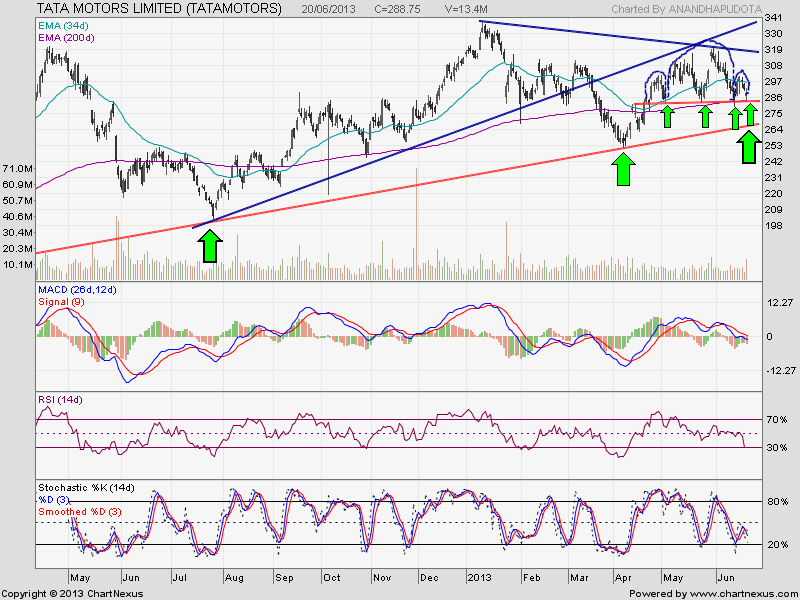Click the Stochastic %K (14d) label

point(86,488)
